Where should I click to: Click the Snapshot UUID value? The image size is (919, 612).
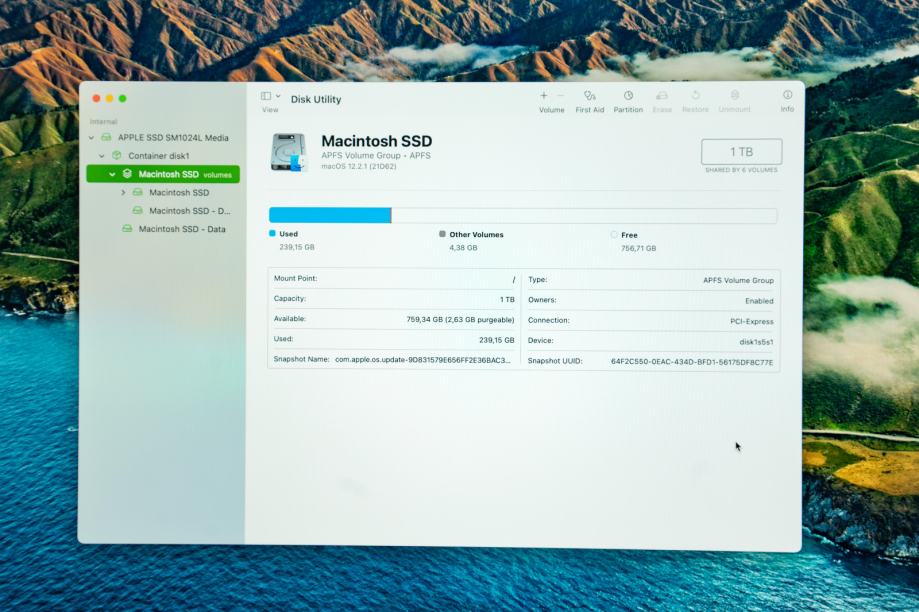tap(692, 362)
